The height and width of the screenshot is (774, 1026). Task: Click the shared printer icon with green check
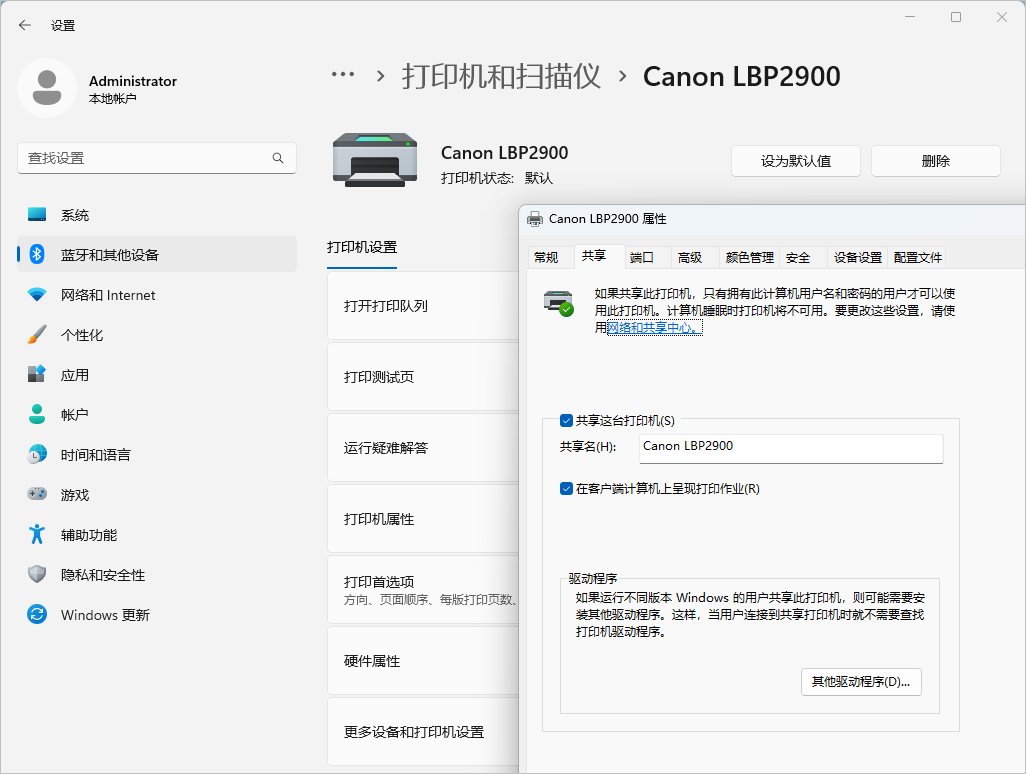pyautogui.click(x=559, y=303)
